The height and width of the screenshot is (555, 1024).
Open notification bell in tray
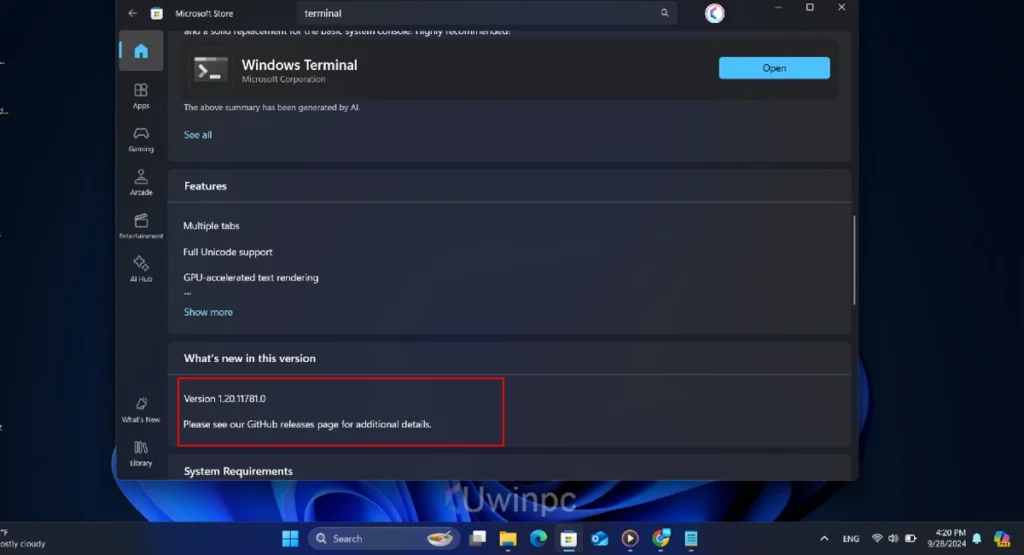977,539
